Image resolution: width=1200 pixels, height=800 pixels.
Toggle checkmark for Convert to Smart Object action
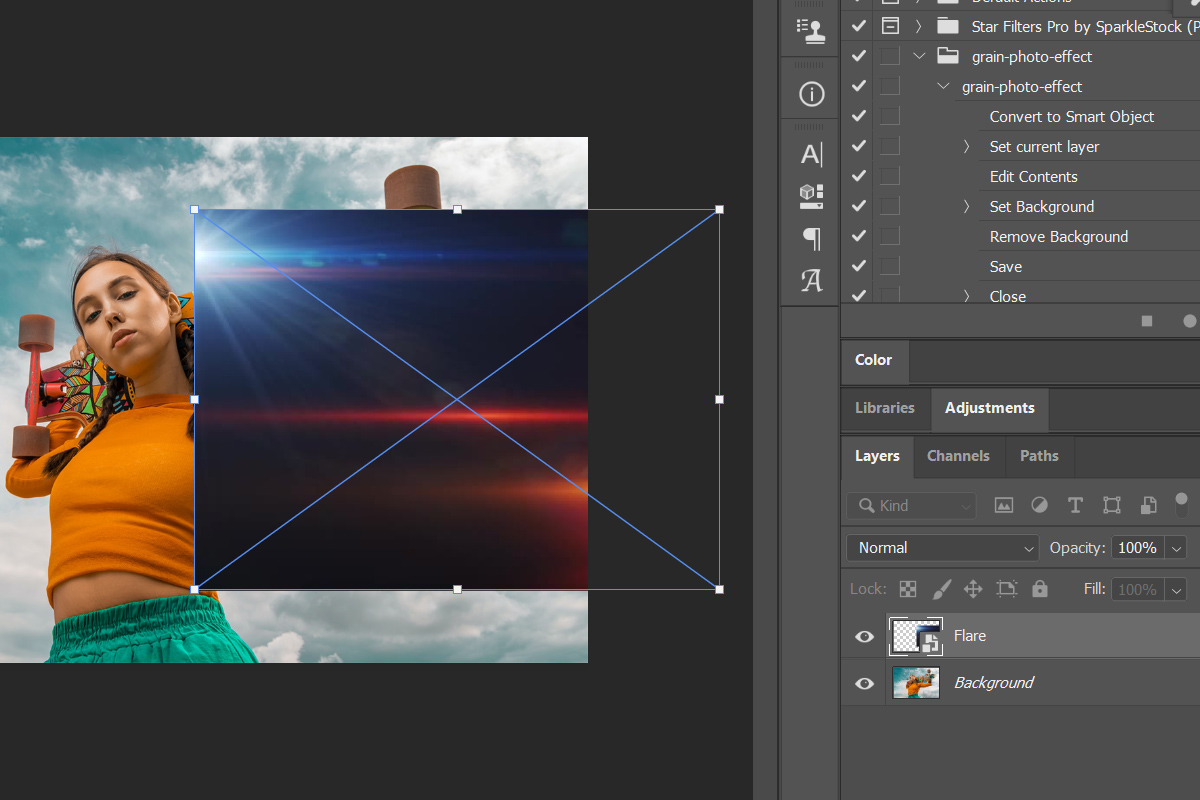pyautogui.click(x=858, y=117)
